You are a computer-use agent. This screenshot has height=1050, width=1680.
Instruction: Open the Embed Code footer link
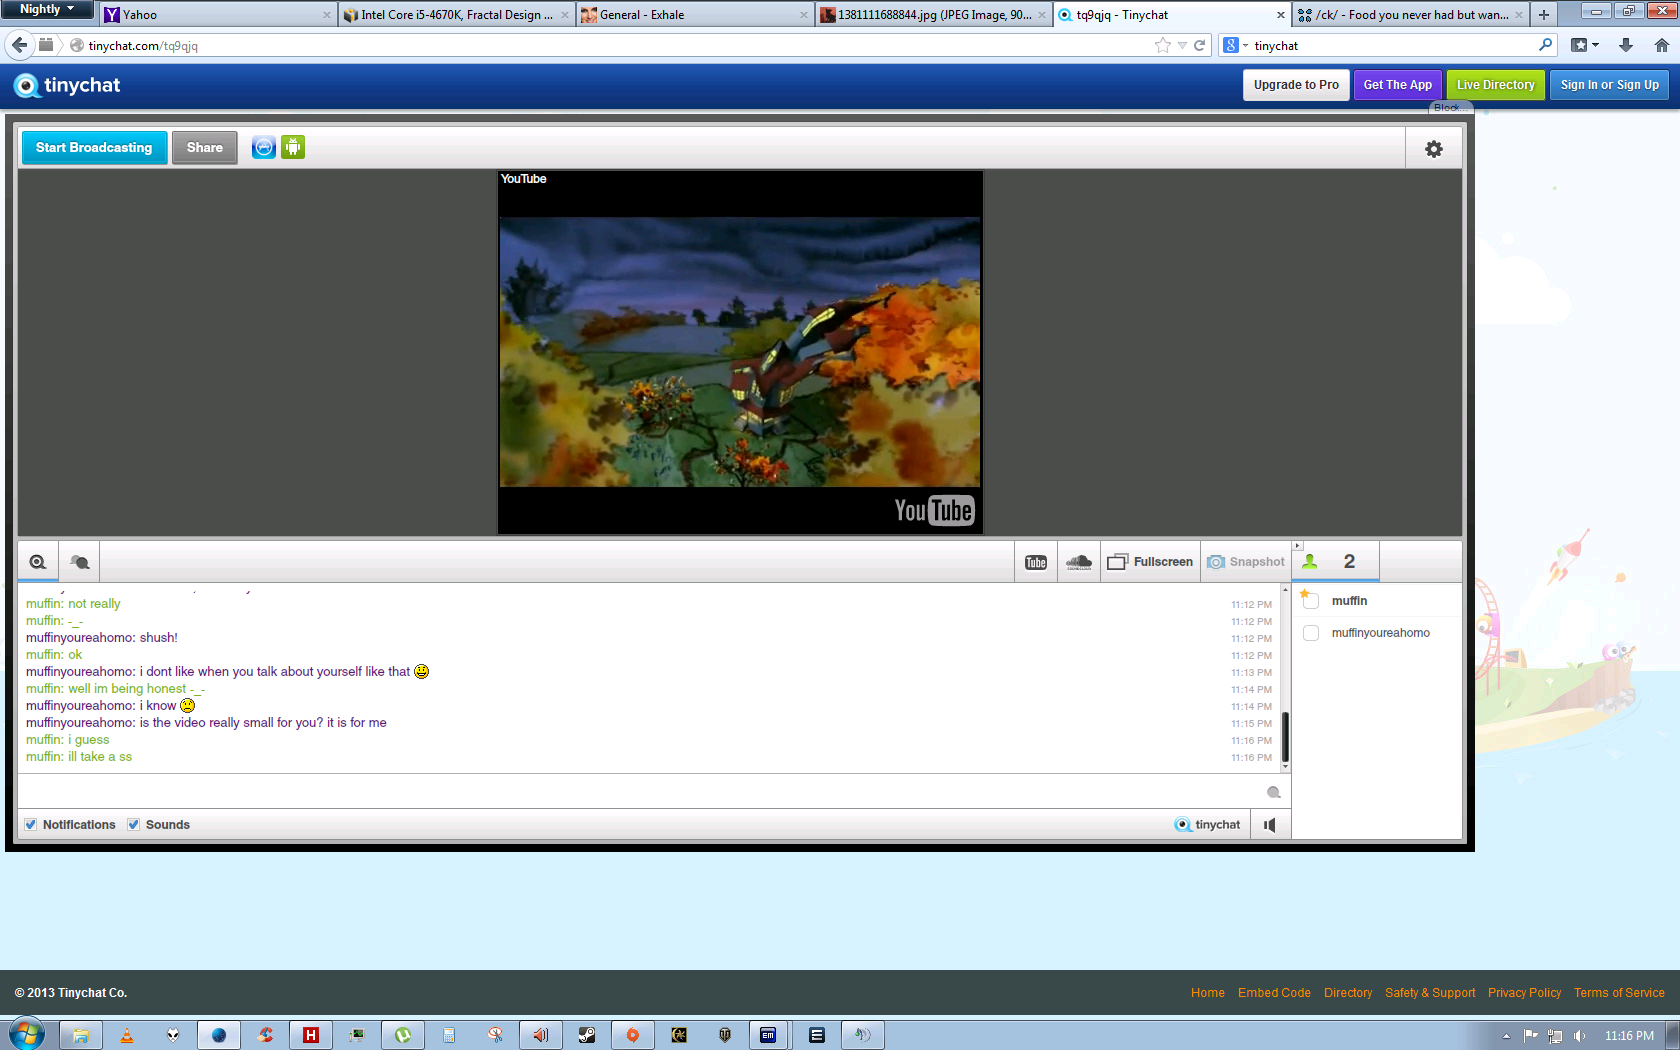click(x=1274, y=993)
